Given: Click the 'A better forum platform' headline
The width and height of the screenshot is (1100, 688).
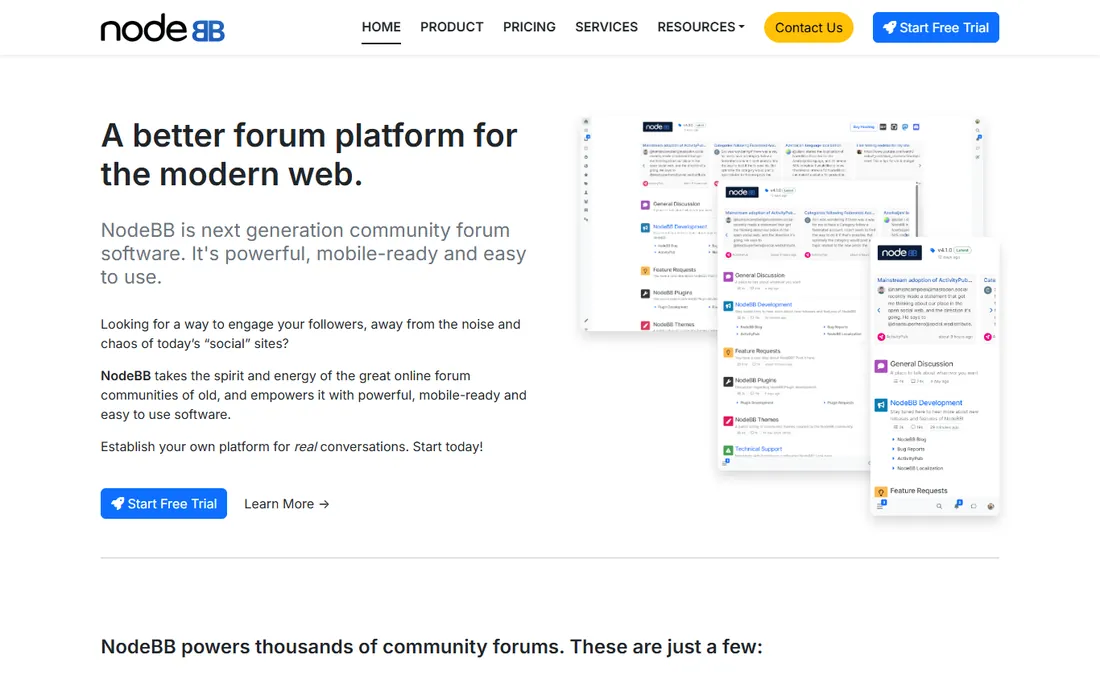Looking at the screenshot, I should 309,154.
